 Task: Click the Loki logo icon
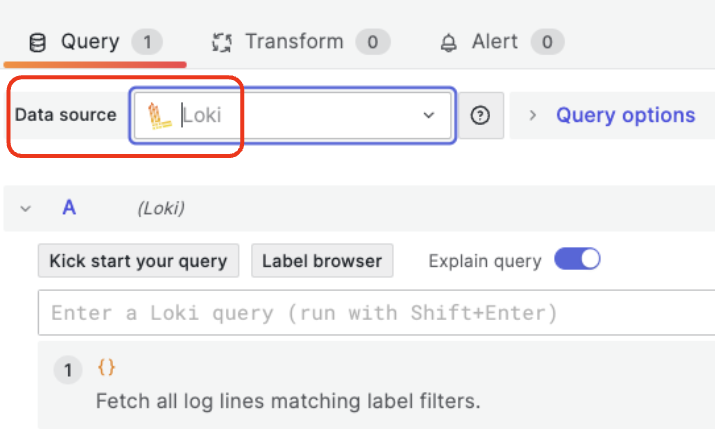[x=157, y=116]
